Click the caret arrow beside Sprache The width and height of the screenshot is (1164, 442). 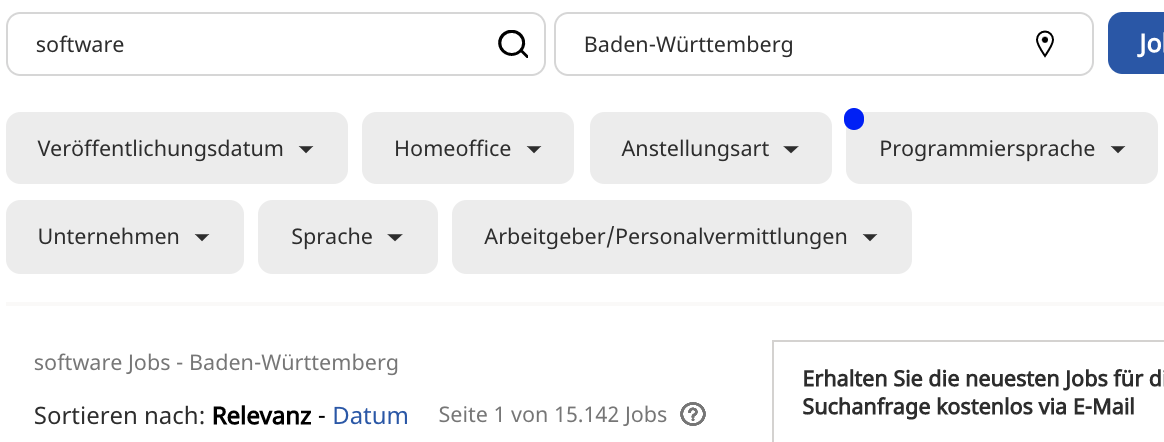click(x=395, y=238)
